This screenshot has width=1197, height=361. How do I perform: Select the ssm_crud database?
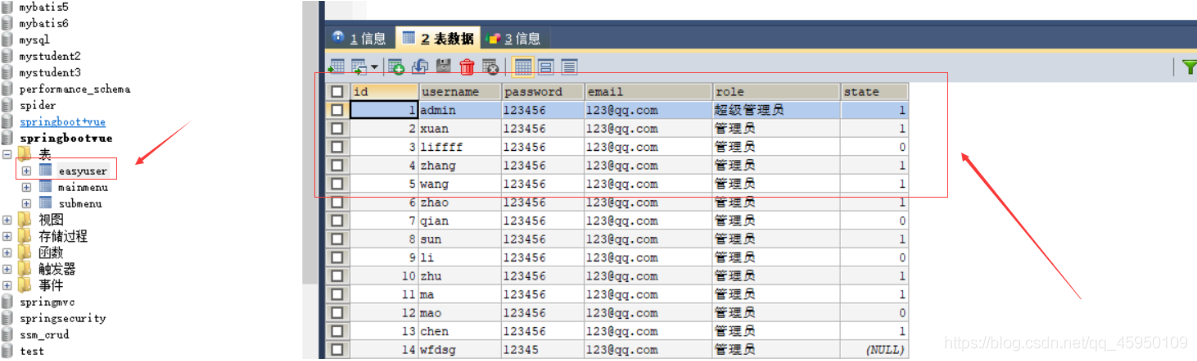44,334
